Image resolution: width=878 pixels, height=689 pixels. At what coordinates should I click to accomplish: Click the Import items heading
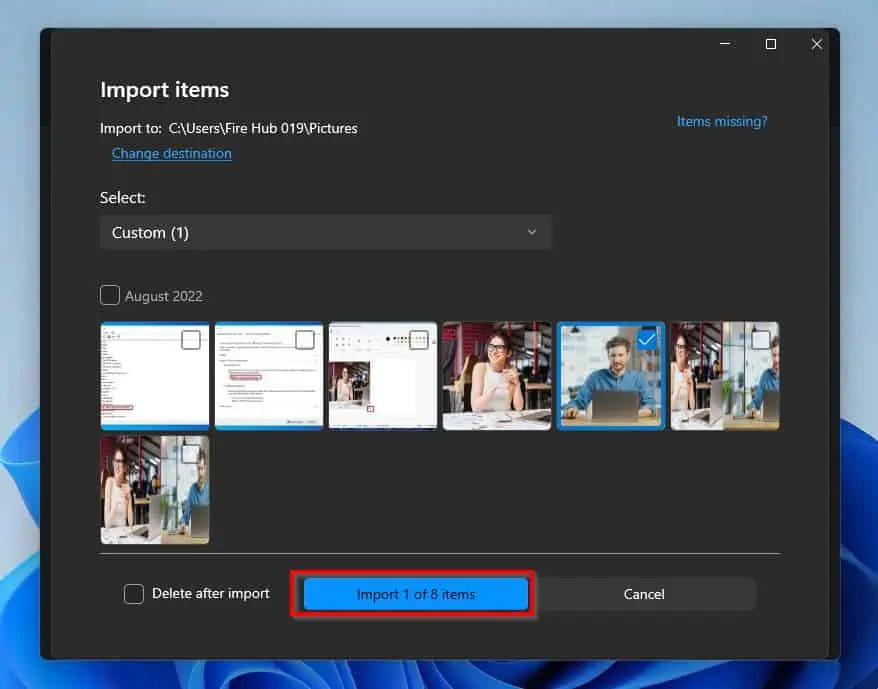click(x=165, y=90)
